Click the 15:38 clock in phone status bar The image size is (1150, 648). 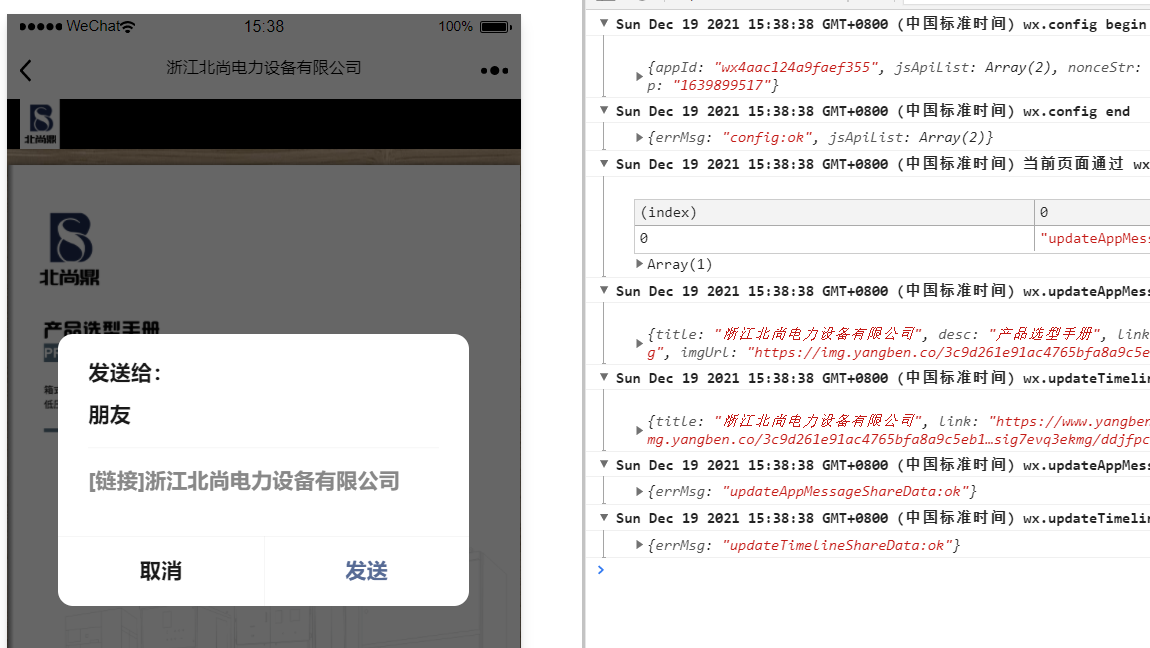(x=264, y=26)
